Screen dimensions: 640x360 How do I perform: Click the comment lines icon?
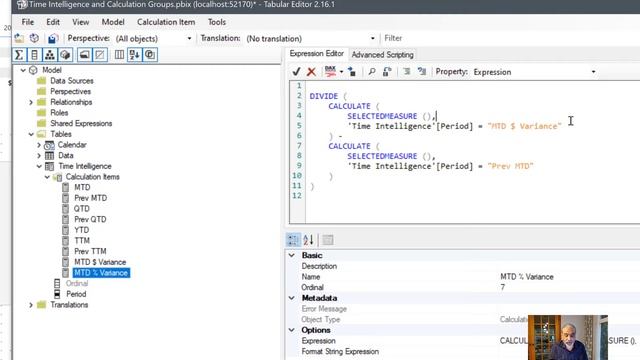[407, 72]
